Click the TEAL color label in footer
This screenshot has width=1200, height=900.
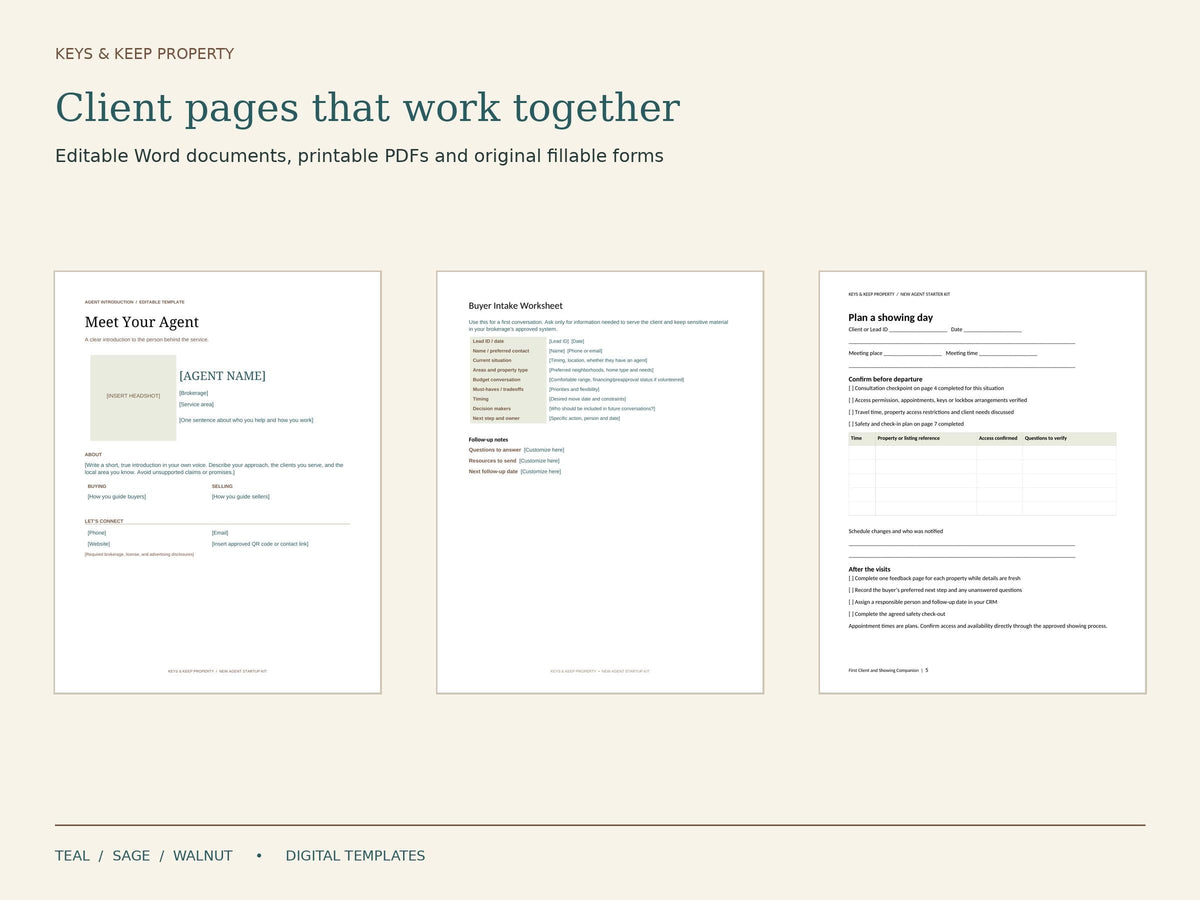(x=72, y=856)
